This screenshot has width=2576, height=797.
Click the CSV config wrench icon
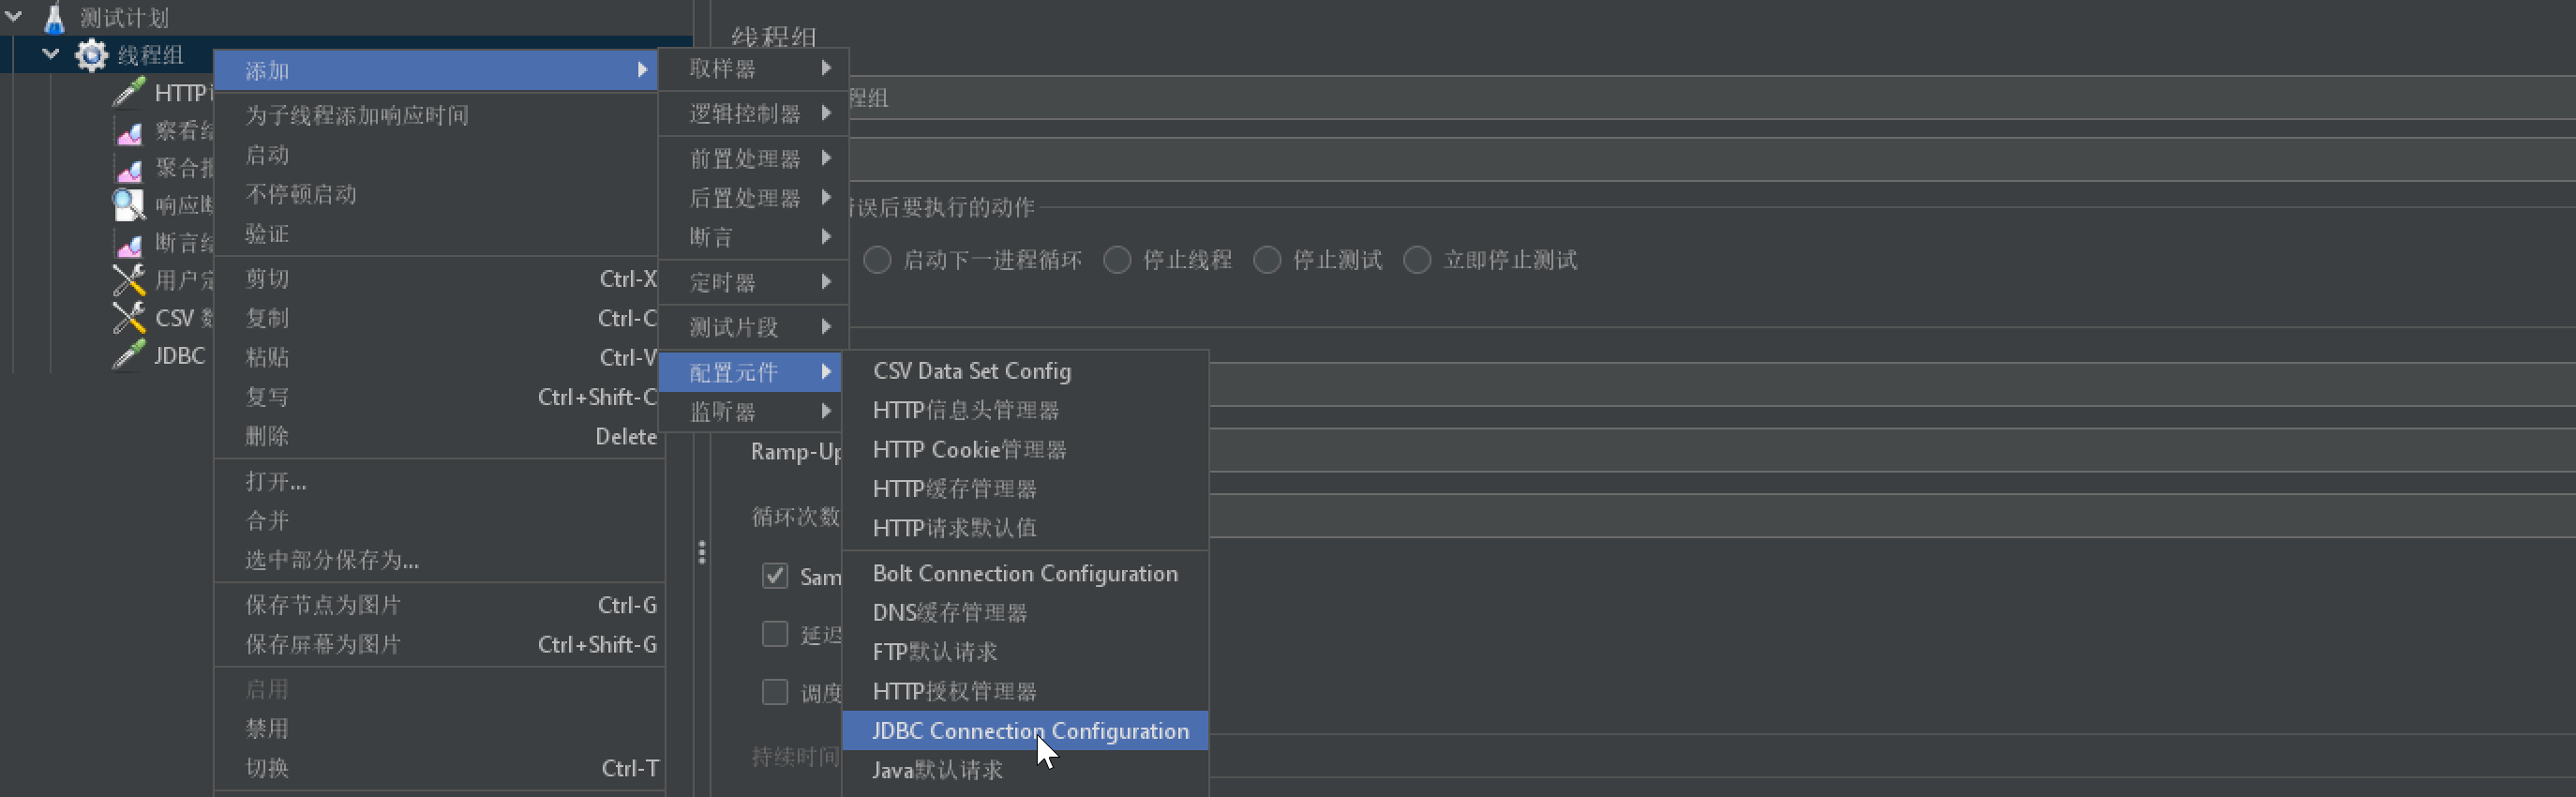pos(128,318)
